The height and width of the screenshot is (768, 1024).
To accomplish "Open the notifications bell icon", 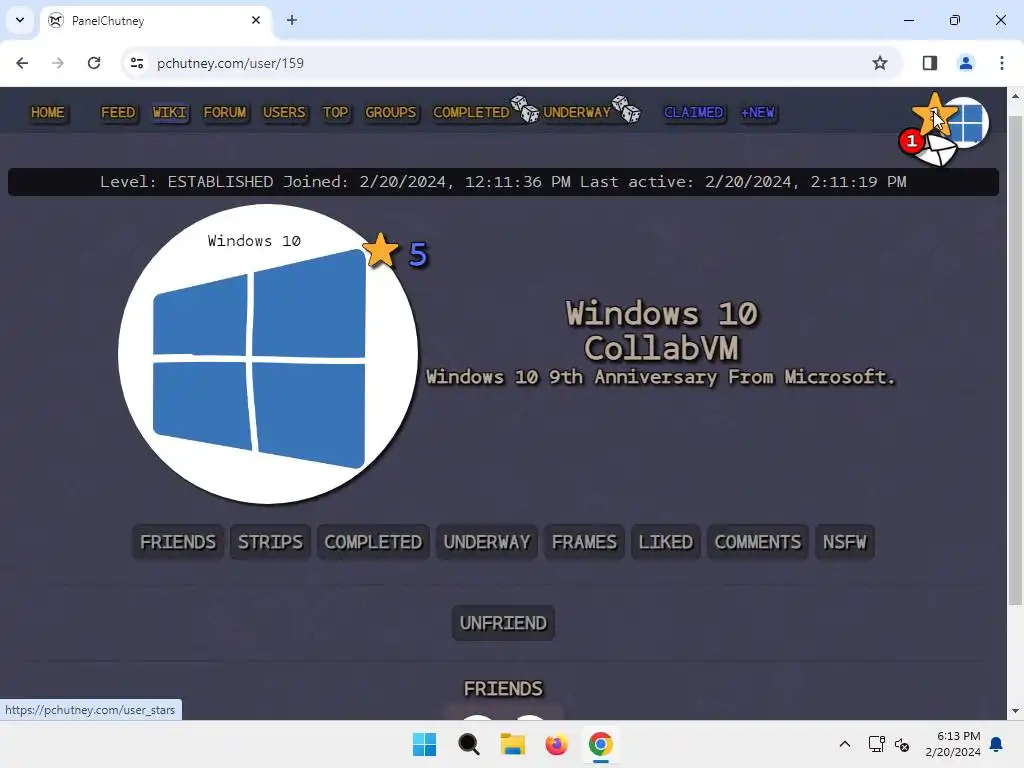I will [x=996, y=744].
